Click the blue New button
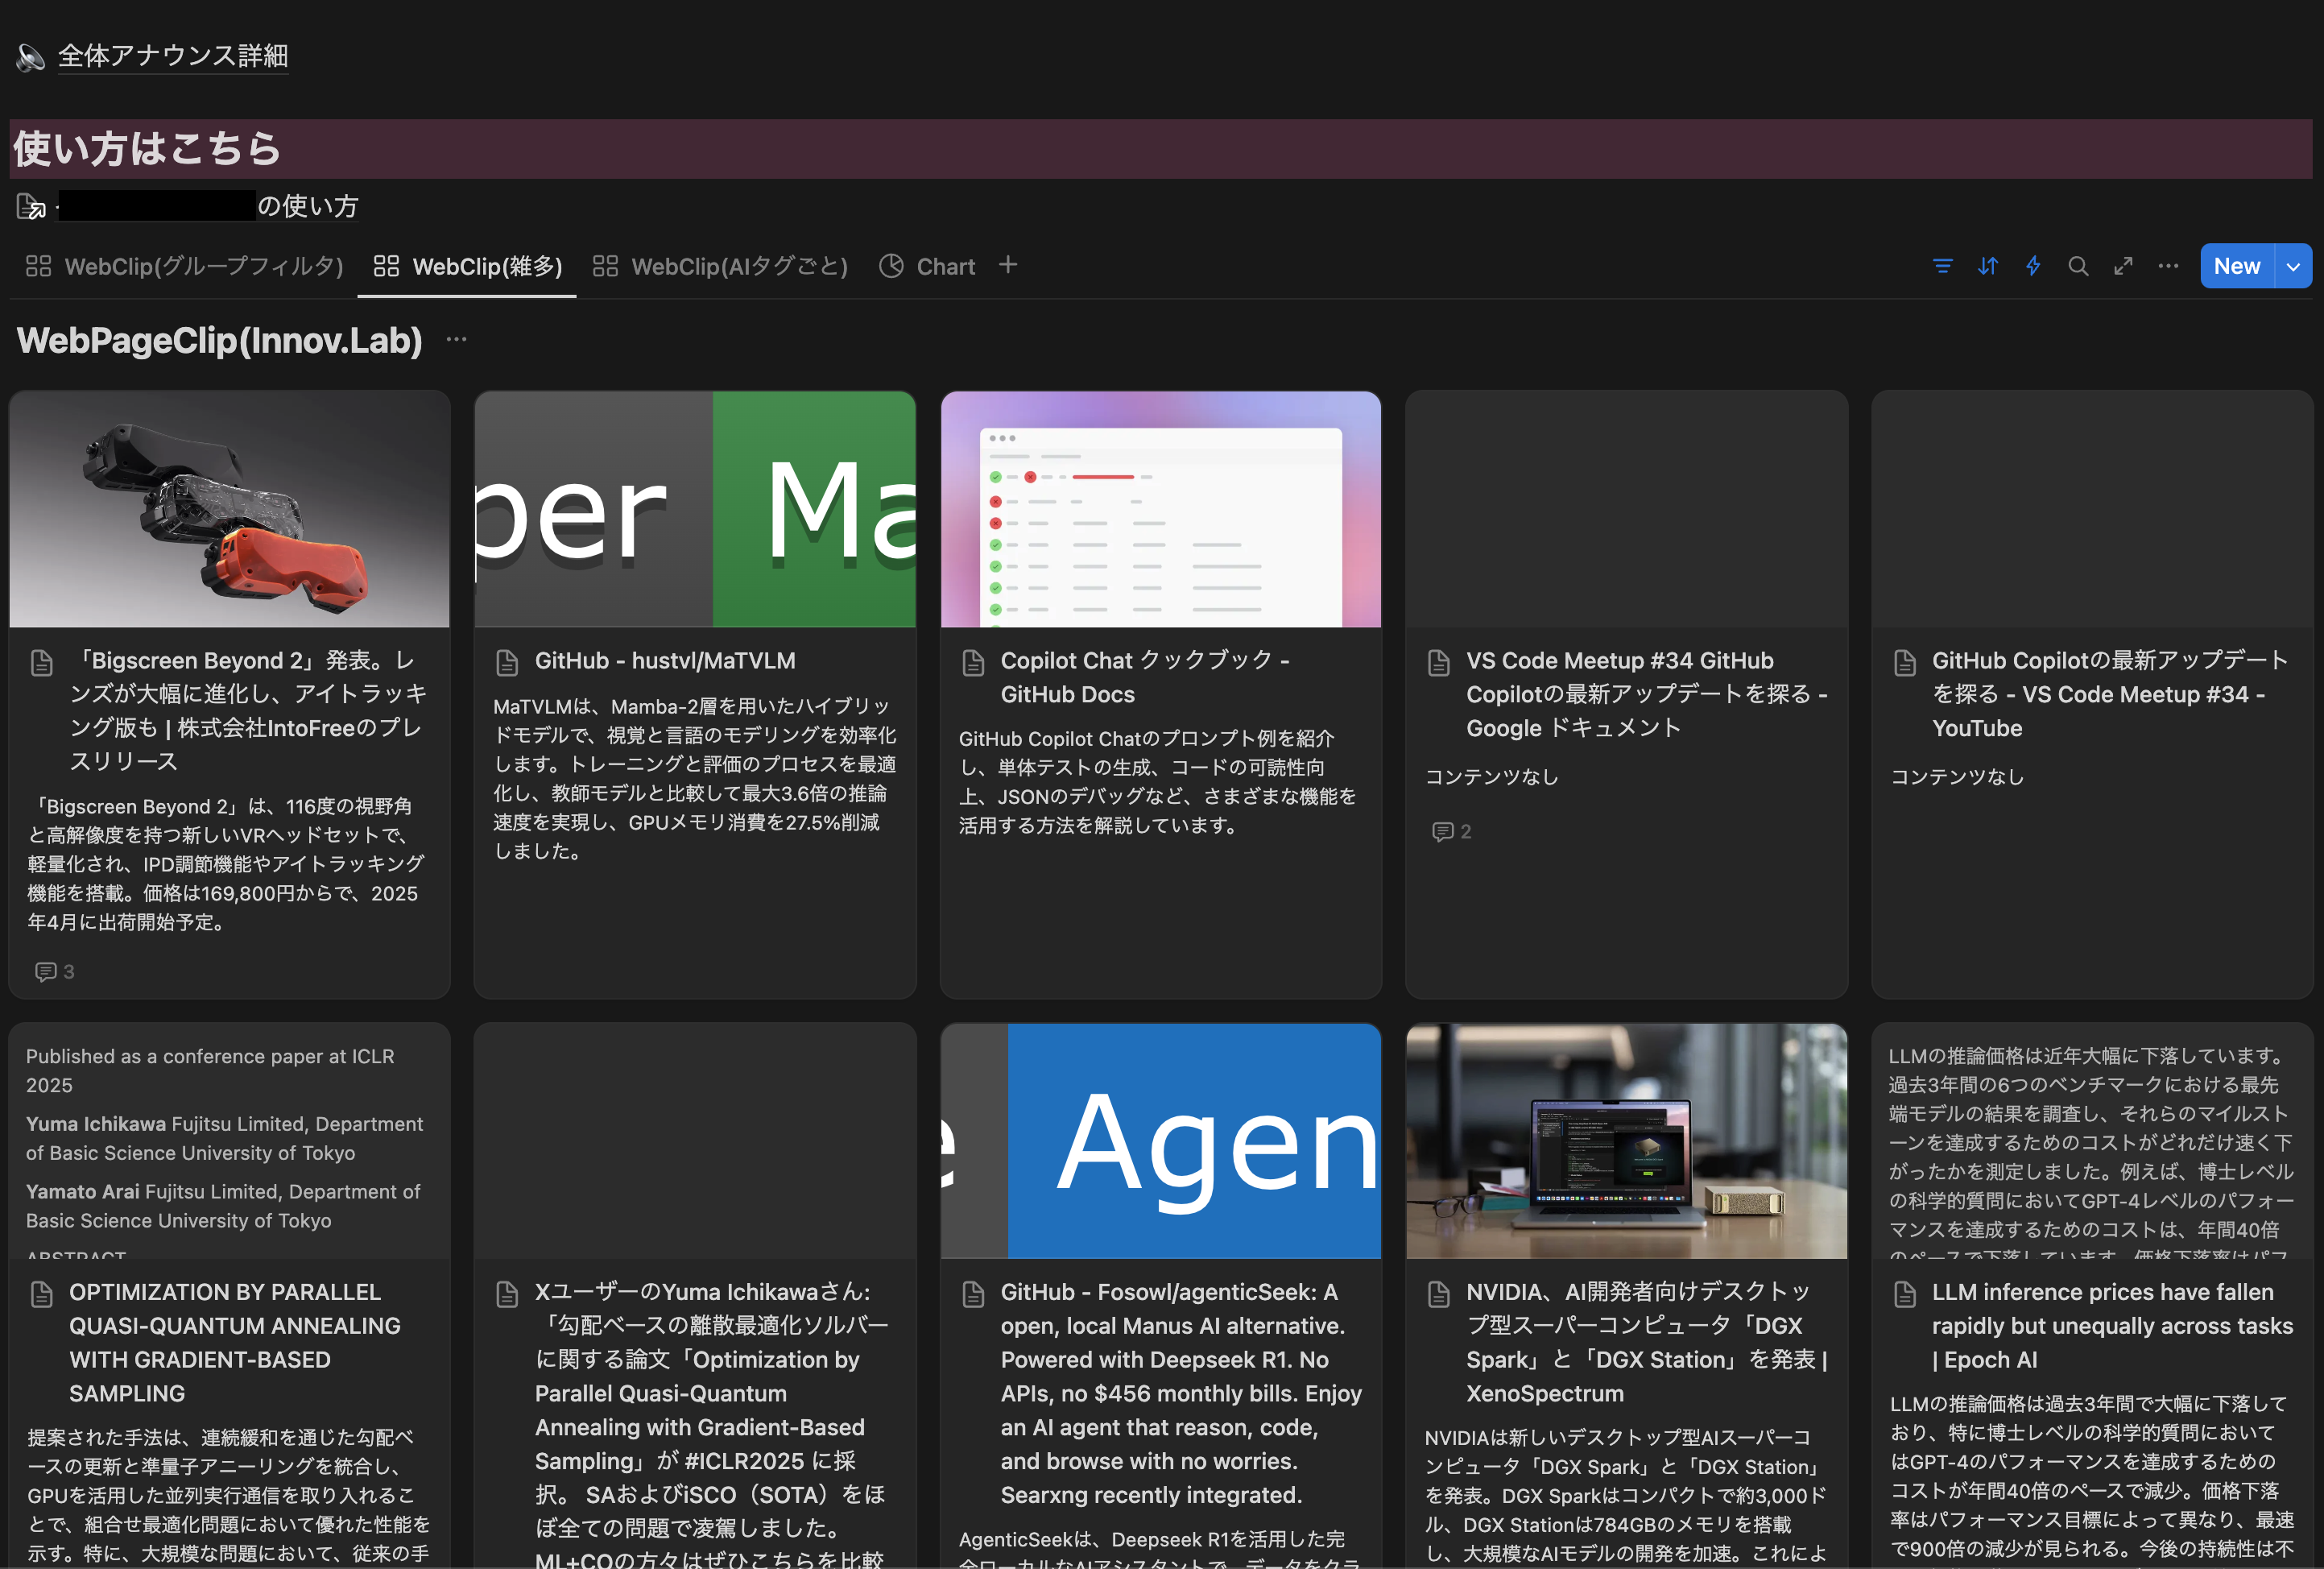Viewport: 2324px width, 1569px height. (x=2236, y=266)
